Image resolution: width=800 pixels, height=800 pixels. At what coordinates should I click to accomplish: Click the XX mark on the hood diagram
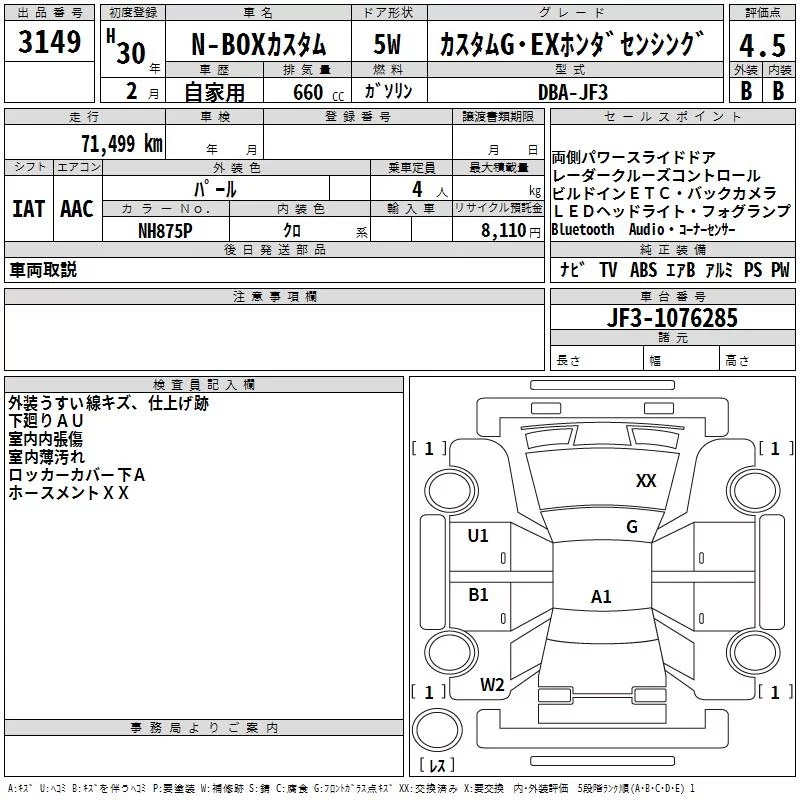(x=646, y=480)
